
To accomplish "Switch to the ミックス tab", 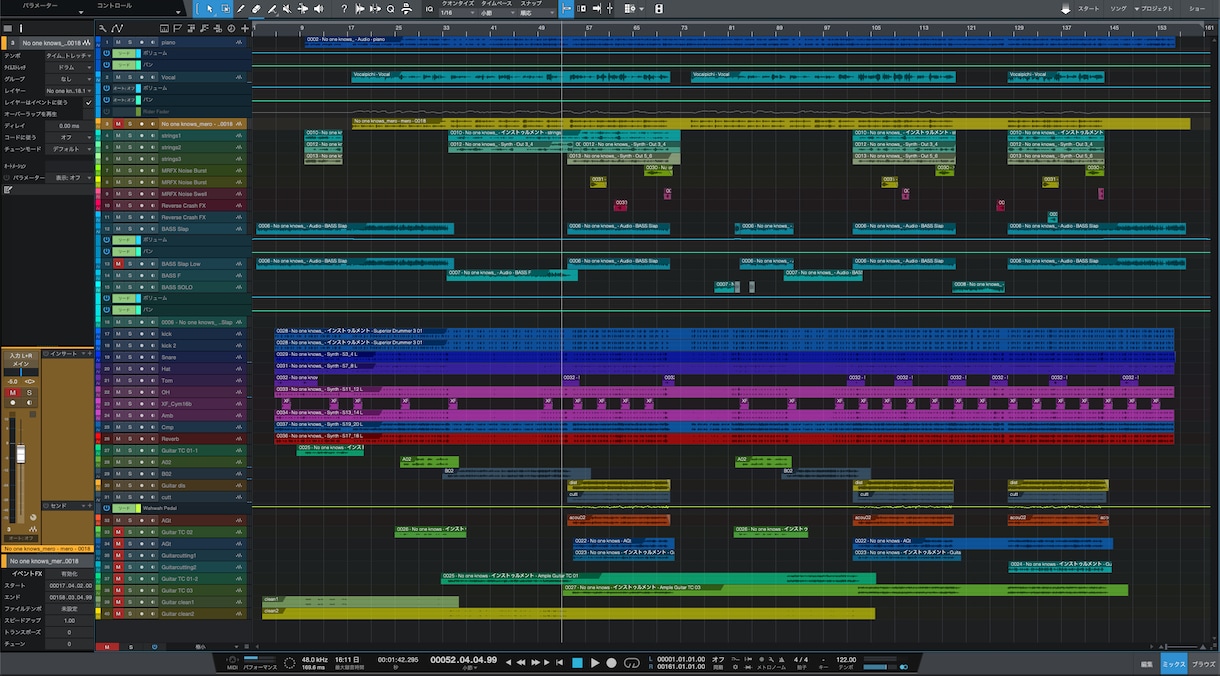I will (1174, 664).
